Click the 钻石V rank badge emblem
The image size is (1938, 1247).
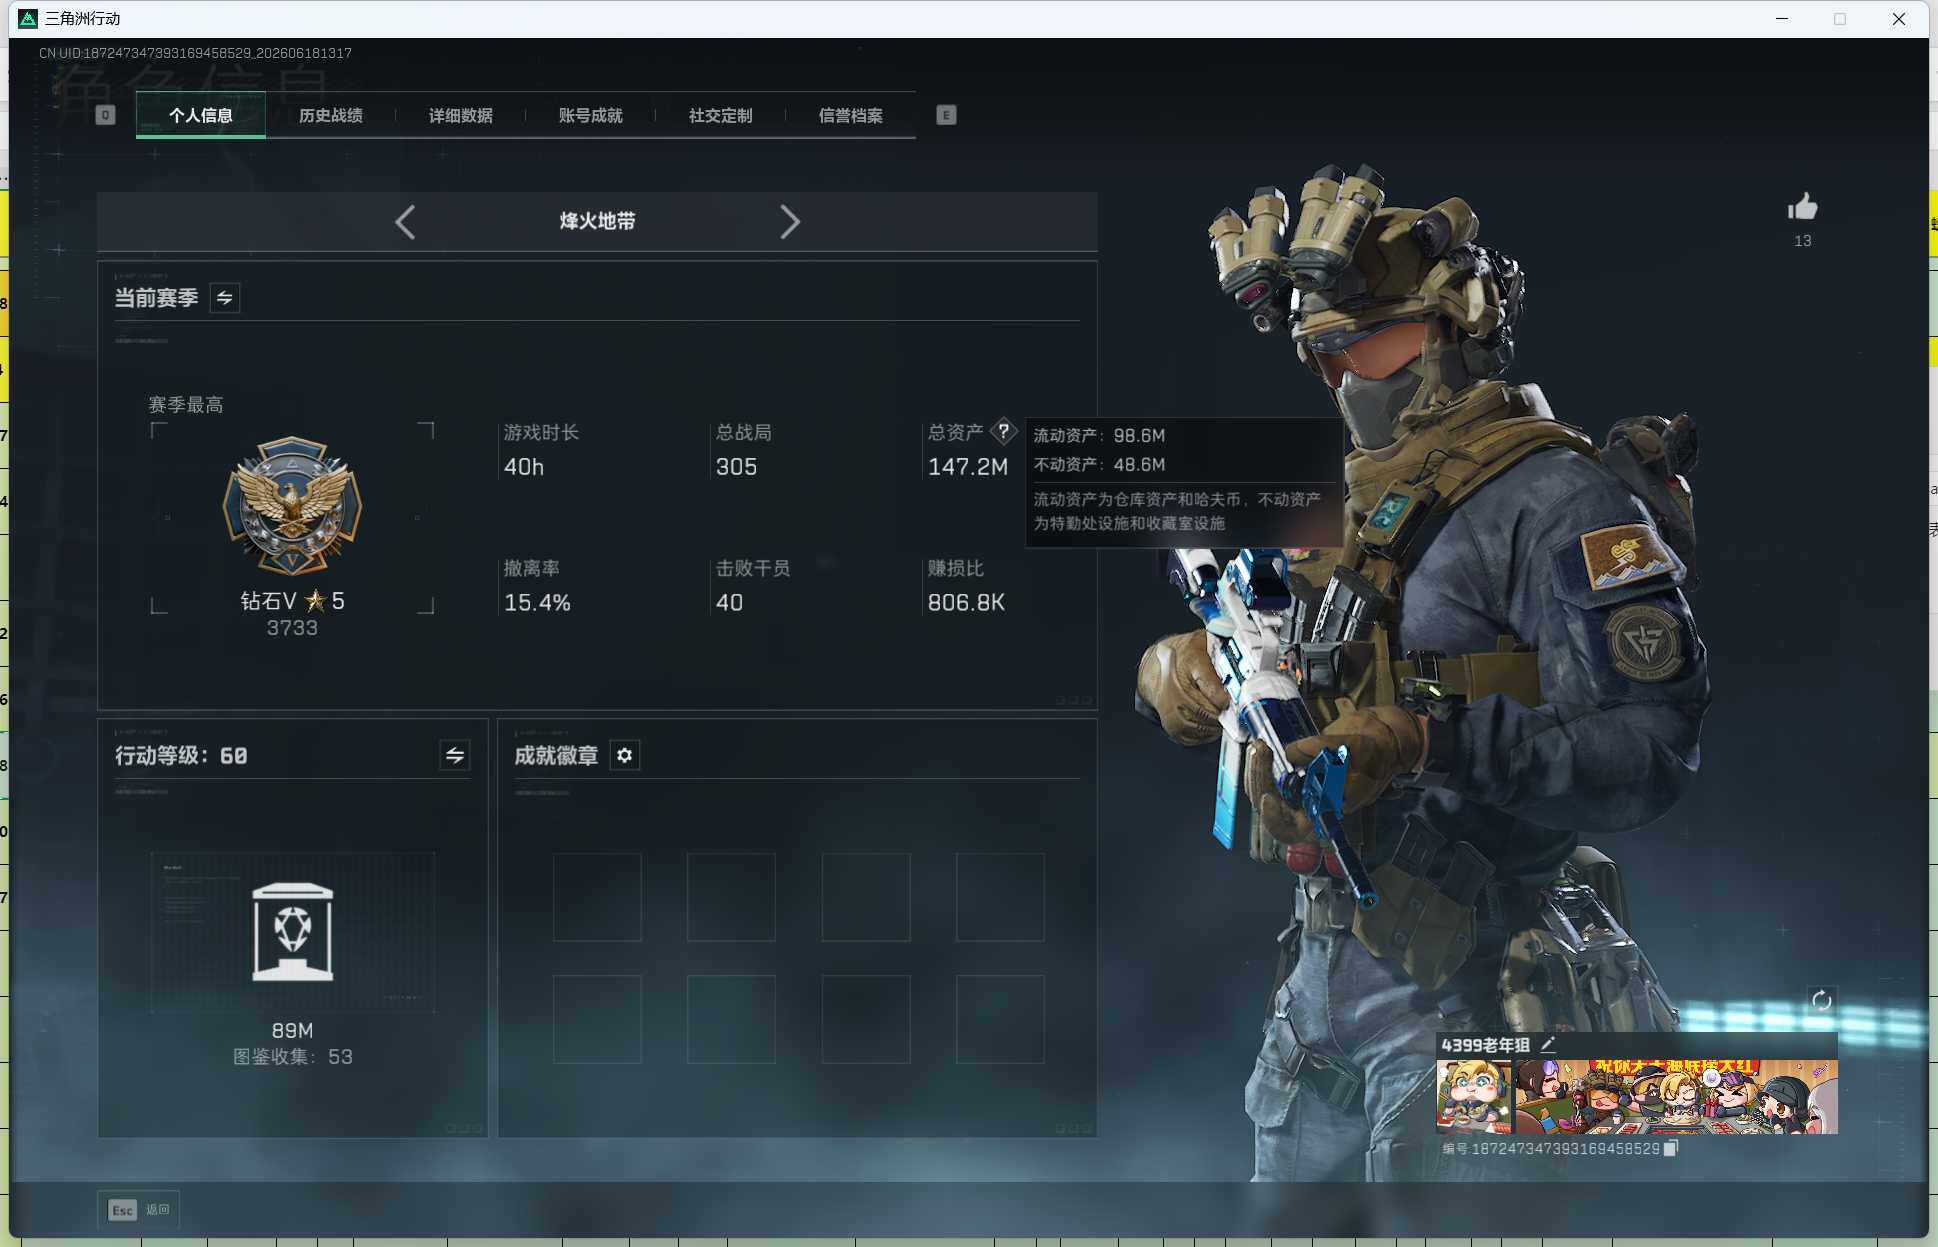pos(292,505)
